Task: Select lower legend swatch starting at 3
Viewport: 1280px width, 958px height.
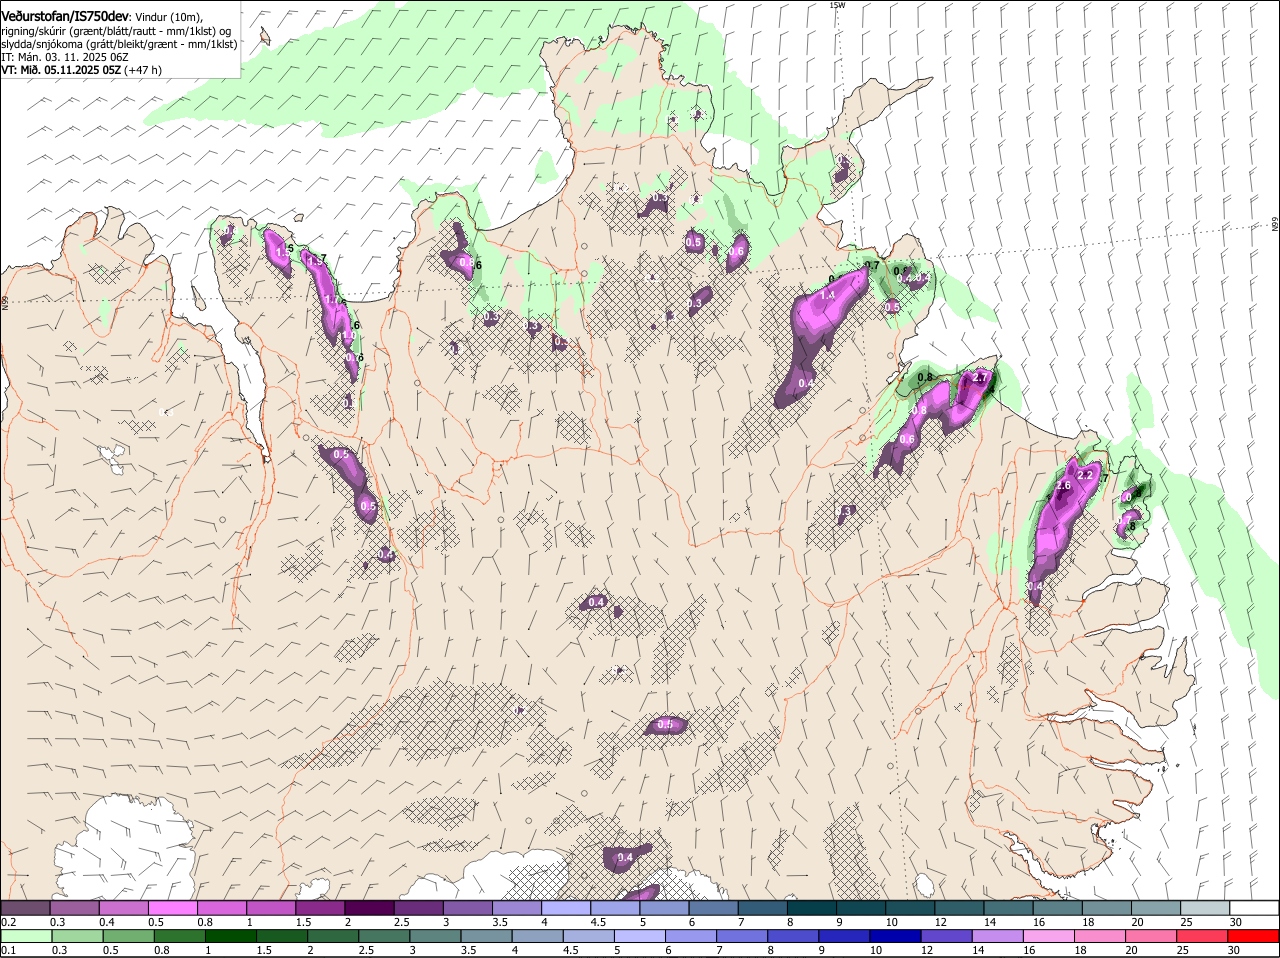Action: click(434, 936)
